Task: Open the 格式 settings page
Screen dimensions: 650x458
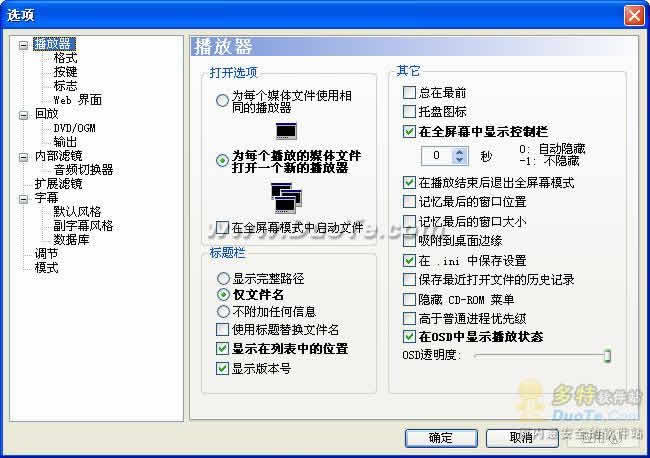Action: [65, 58]
